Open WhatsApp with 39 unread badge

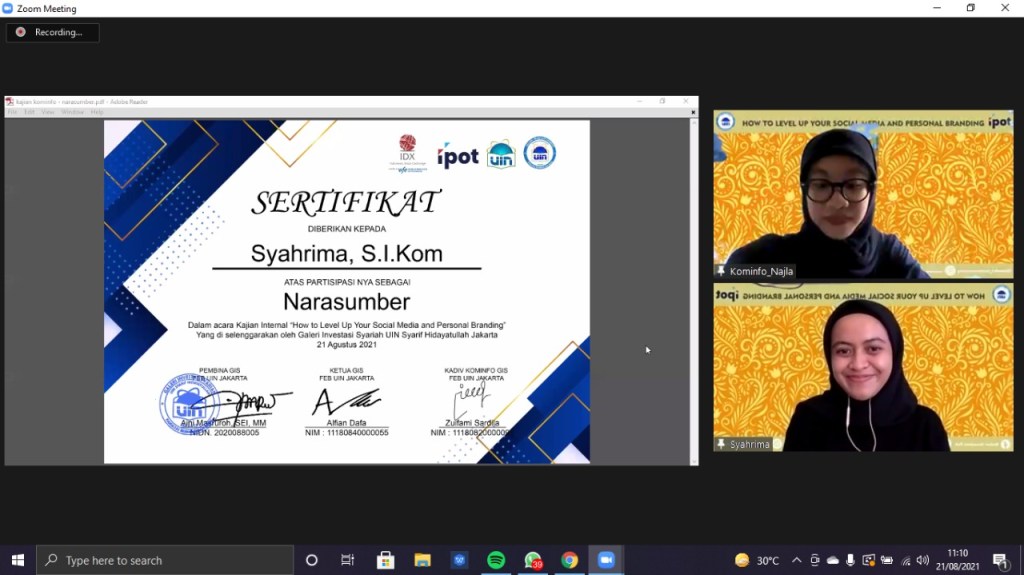[533, 560]
